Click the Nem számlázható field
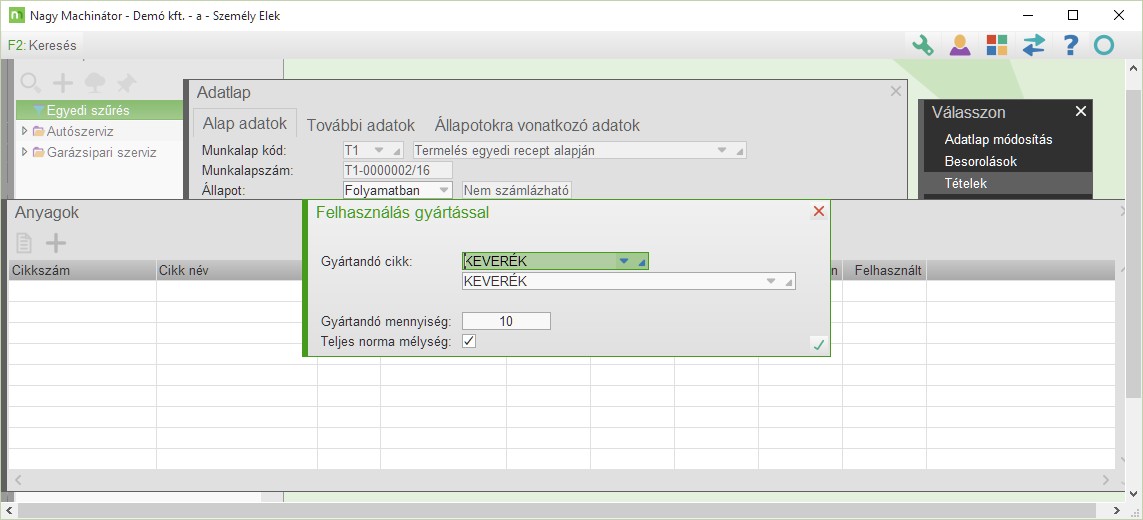 coord(517,190)
